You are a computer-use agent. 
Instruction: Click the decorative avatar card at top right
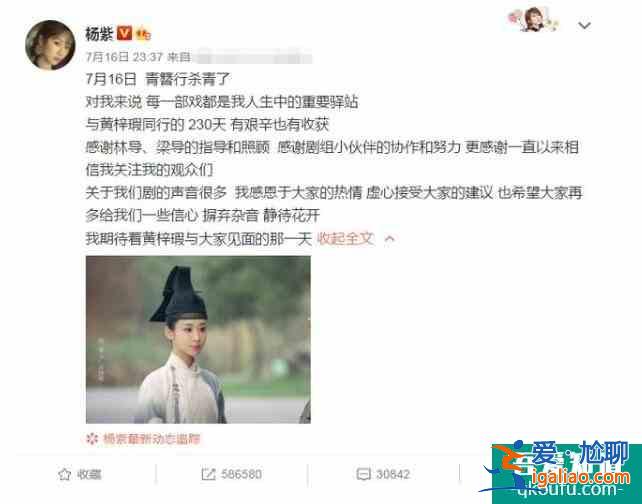click(x=533, y=19)
